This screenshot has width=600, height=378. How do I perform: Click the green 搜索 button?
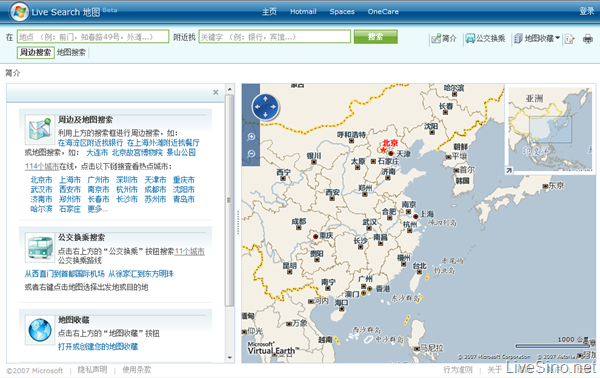click(x=375, y=37)
